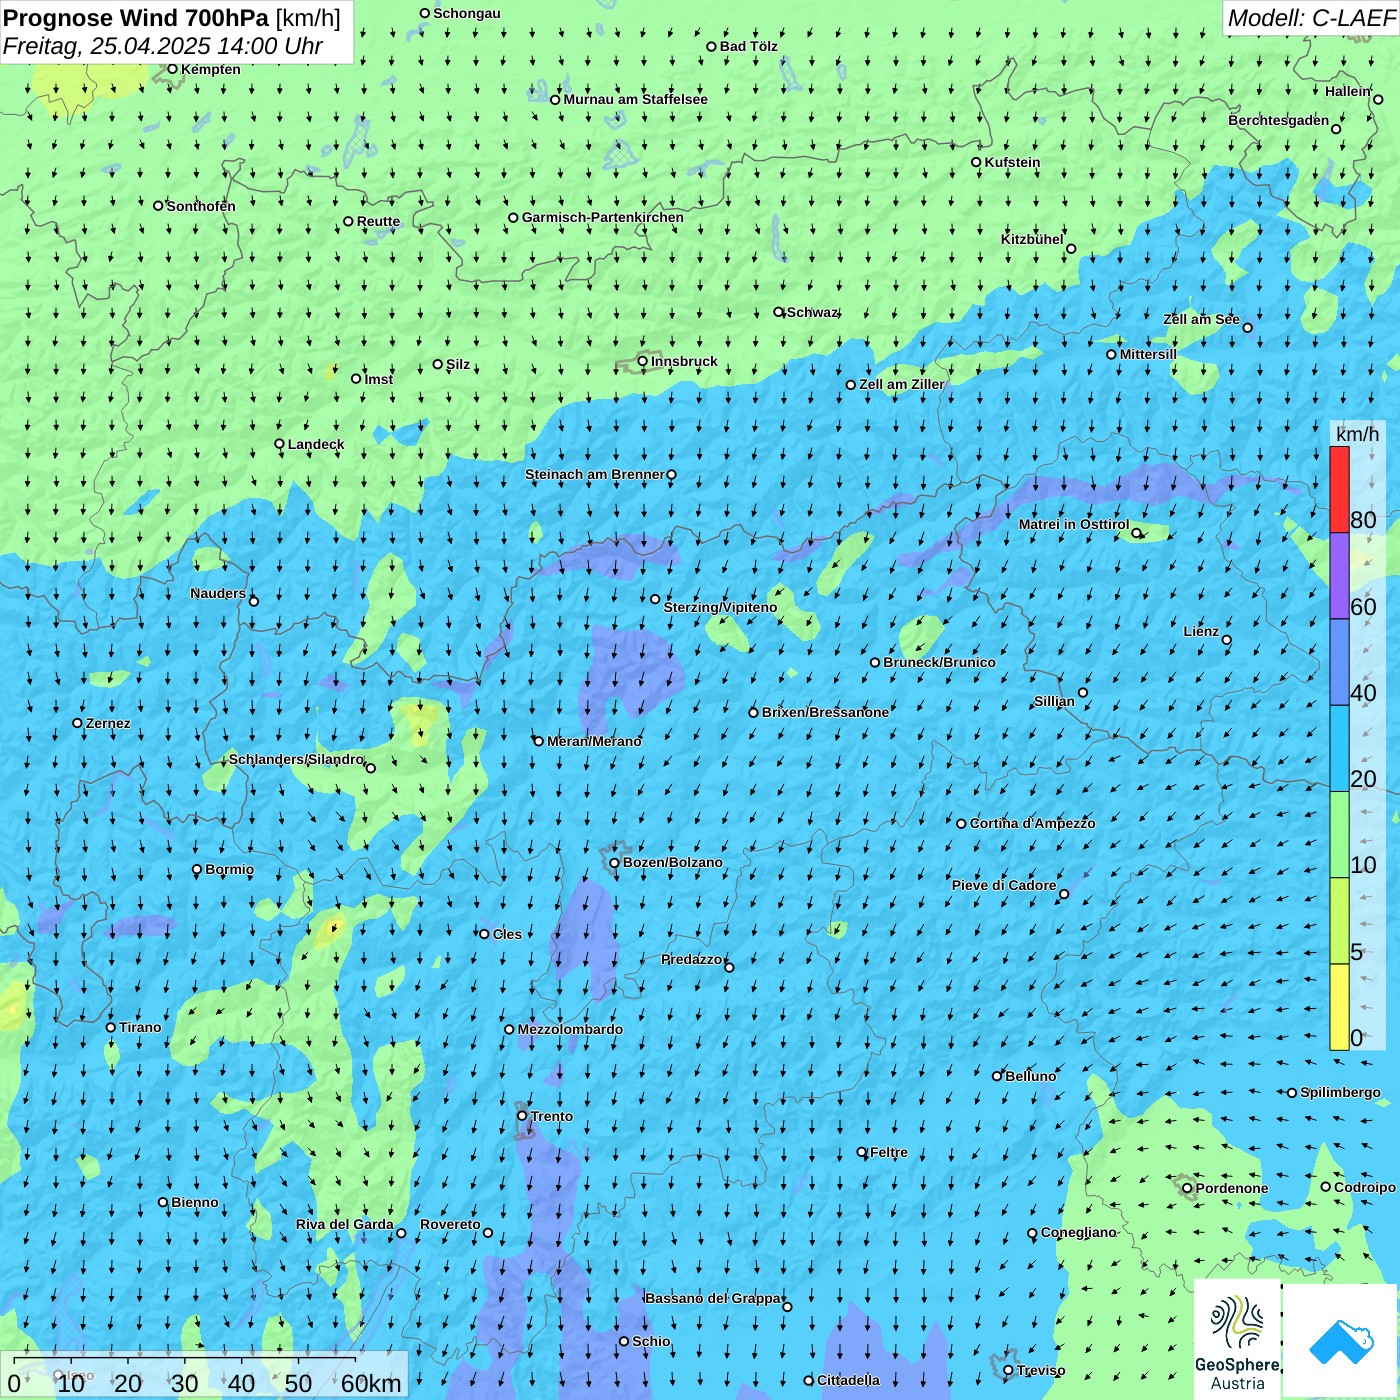Click the 'Modell: C-LAEF' label
1400x1400 pixels.
[1311, 18]
